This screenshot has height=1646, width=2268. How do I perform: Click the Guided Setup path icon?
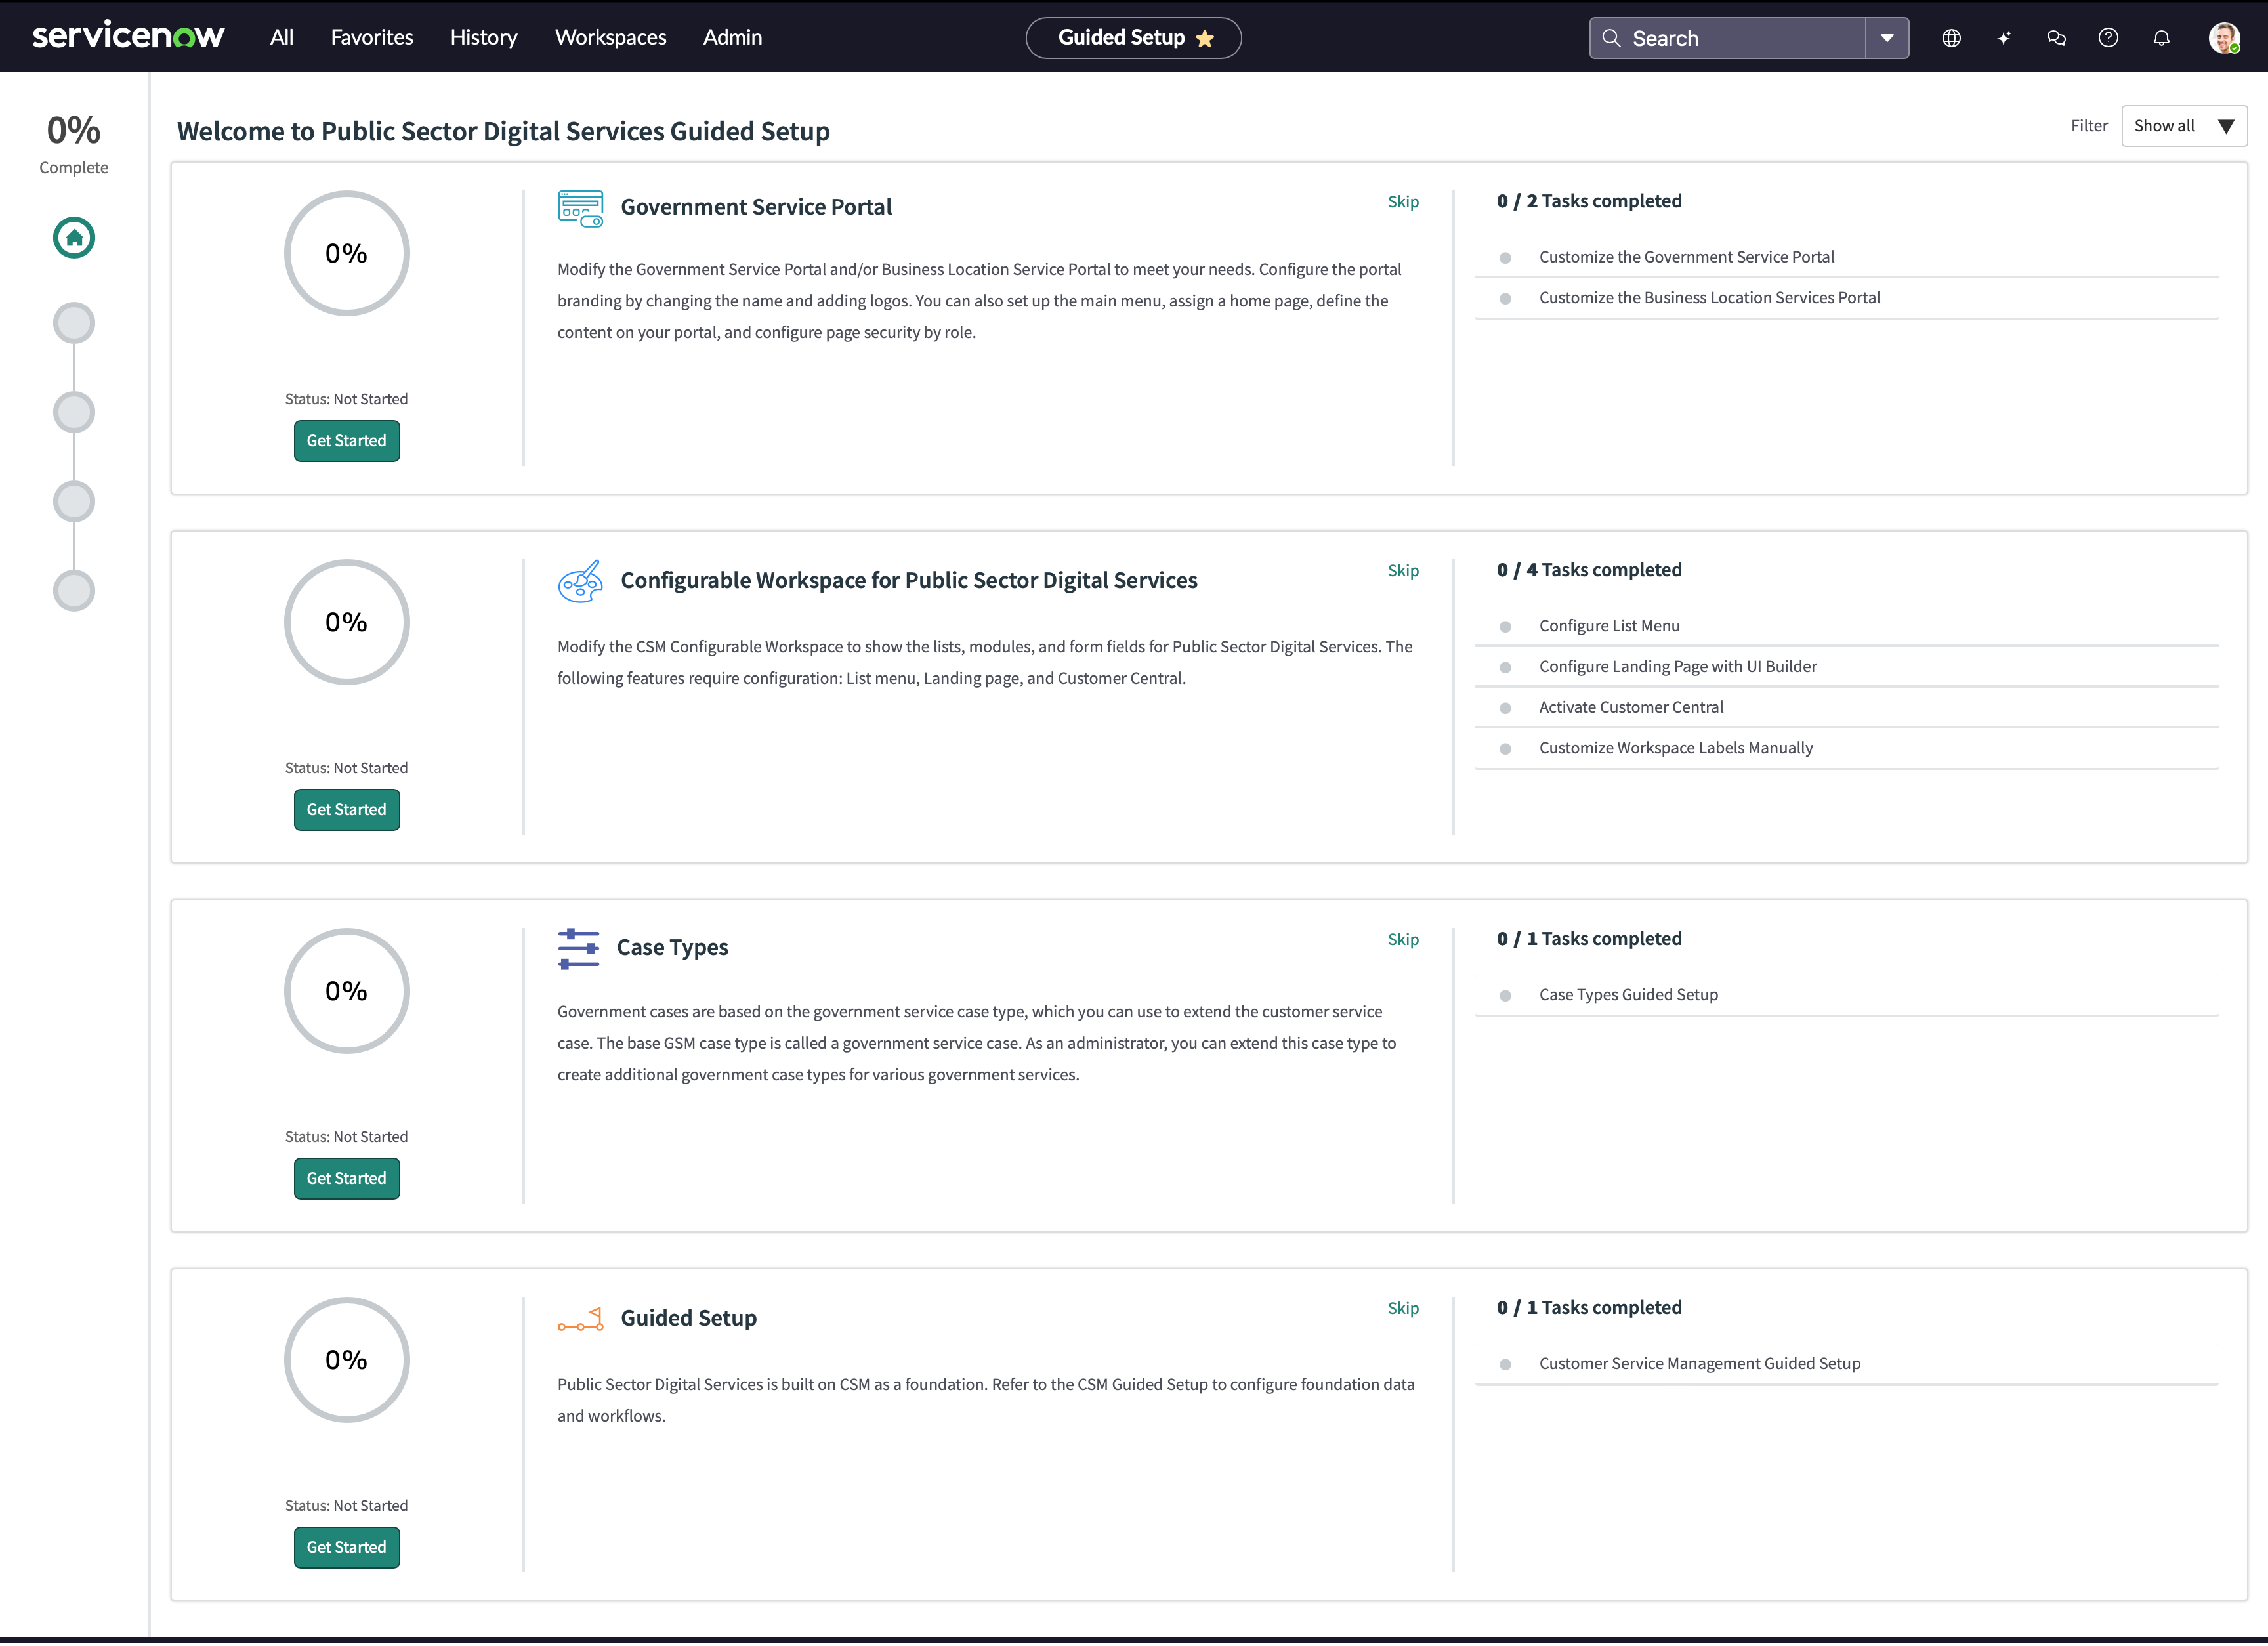[580, 1319]
